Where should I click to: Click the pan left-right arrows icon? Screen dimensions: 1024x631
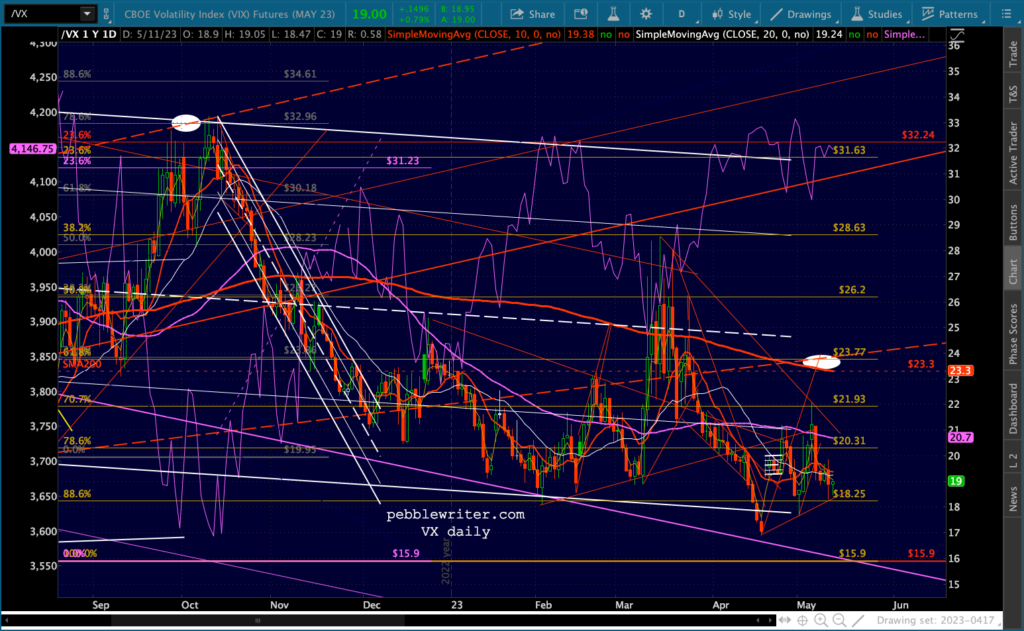point(785,620)
